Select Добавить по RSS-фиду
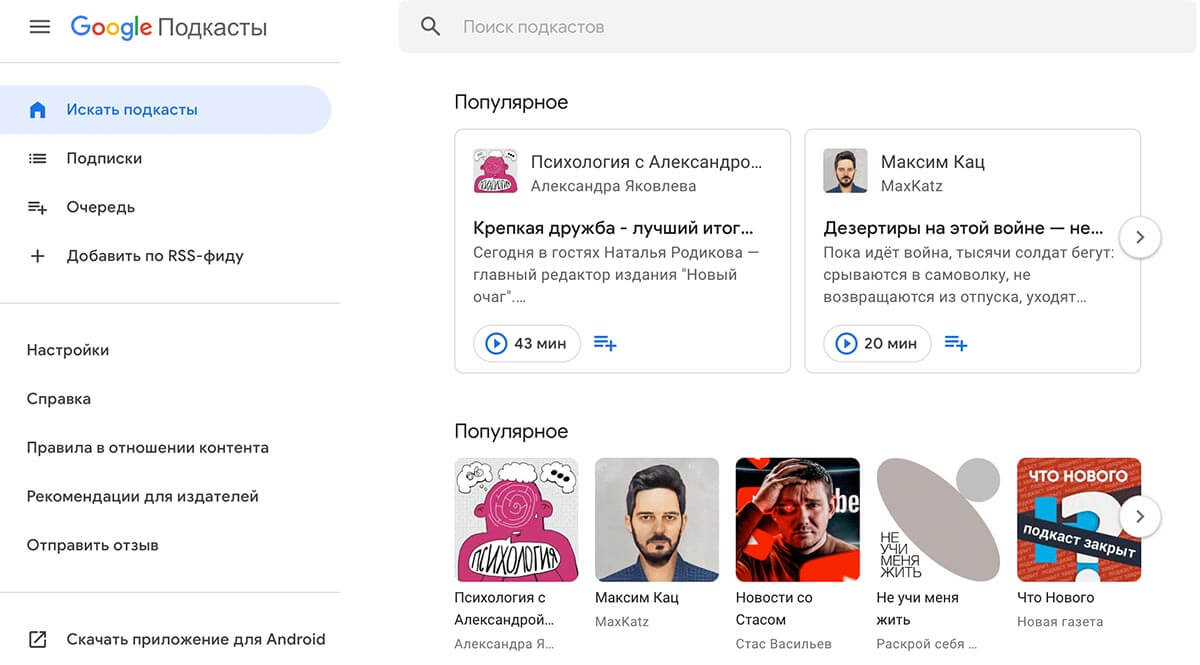1200x665 pixels. pyautogui.click(x=155, y=256)
